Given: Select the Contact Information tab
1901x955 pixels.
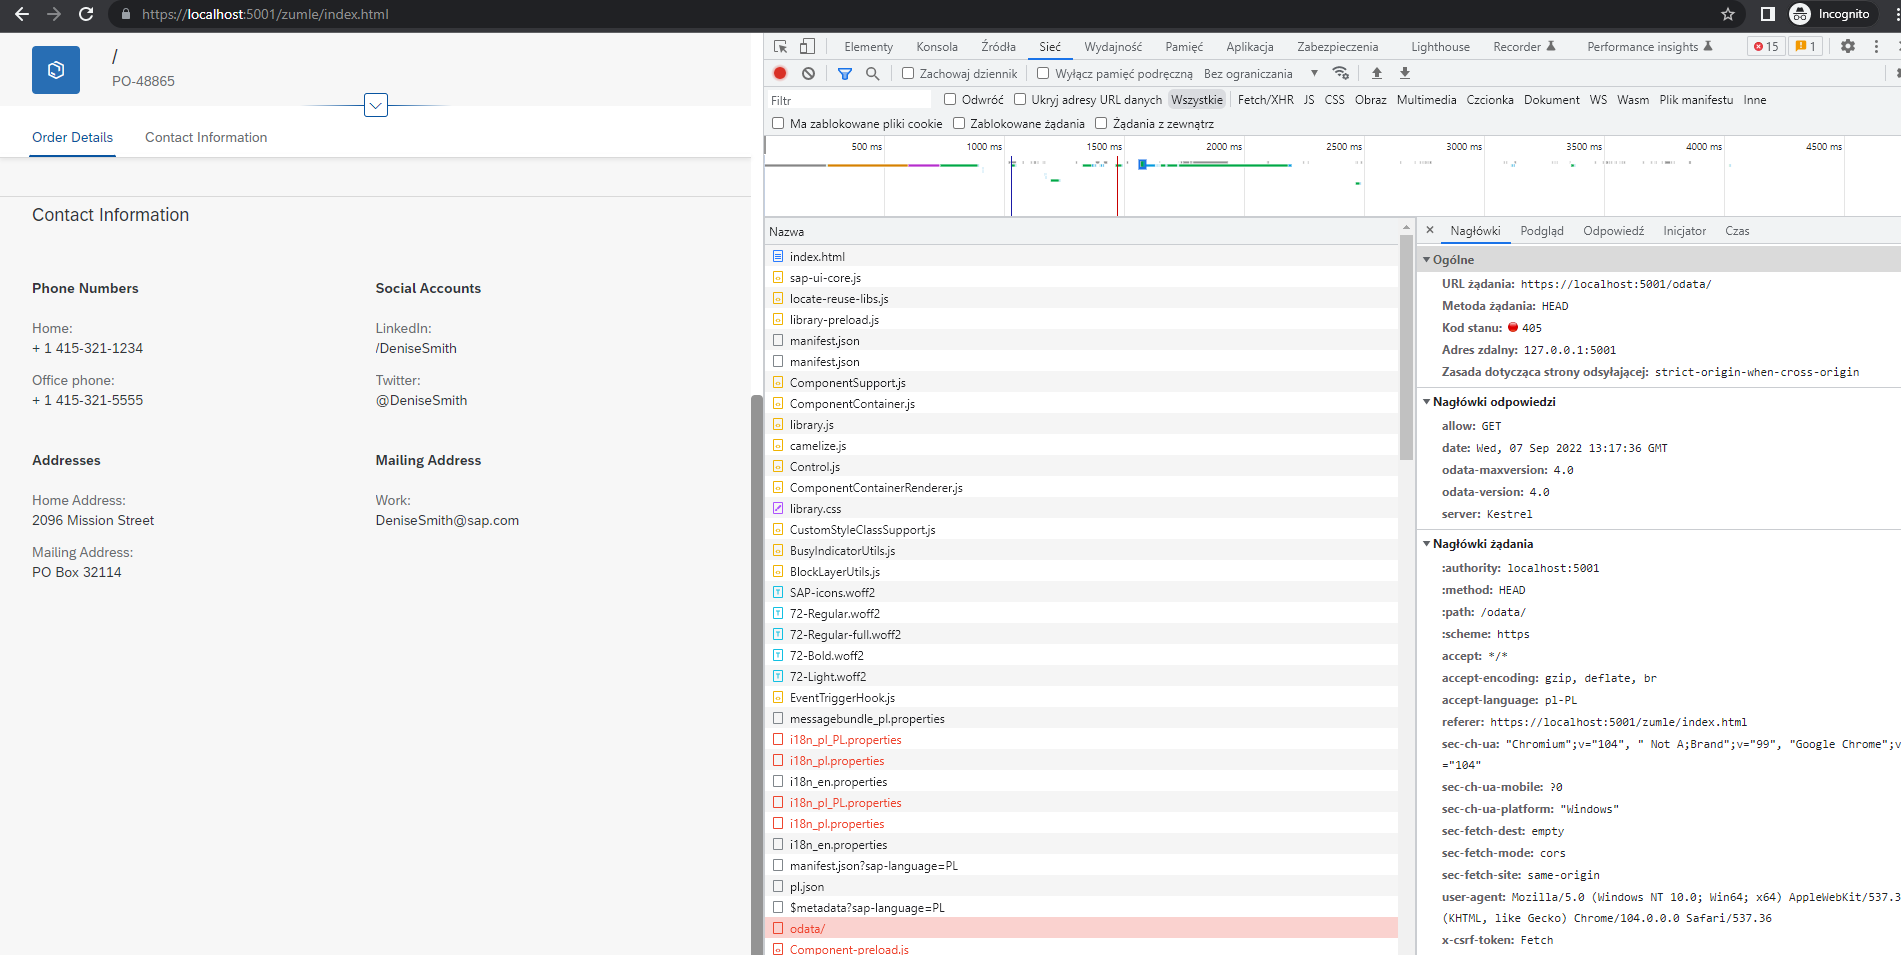Looking at the screenshot, I should pyautogui.click(x=206, y=137).
